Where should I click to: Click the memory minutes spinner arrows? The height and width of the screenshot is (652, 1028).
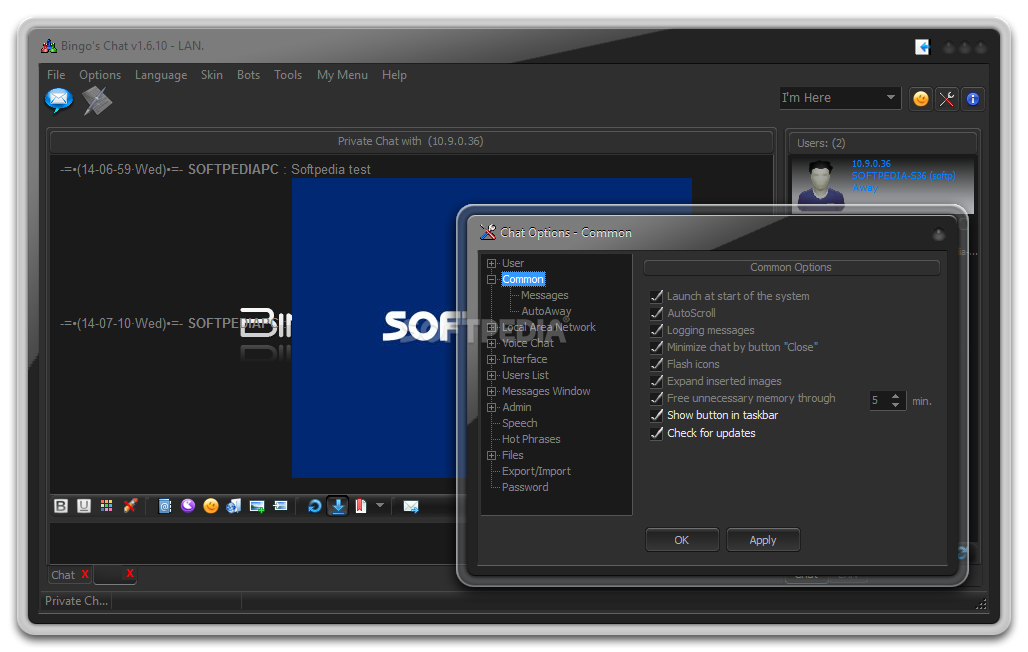coord(896,401)
